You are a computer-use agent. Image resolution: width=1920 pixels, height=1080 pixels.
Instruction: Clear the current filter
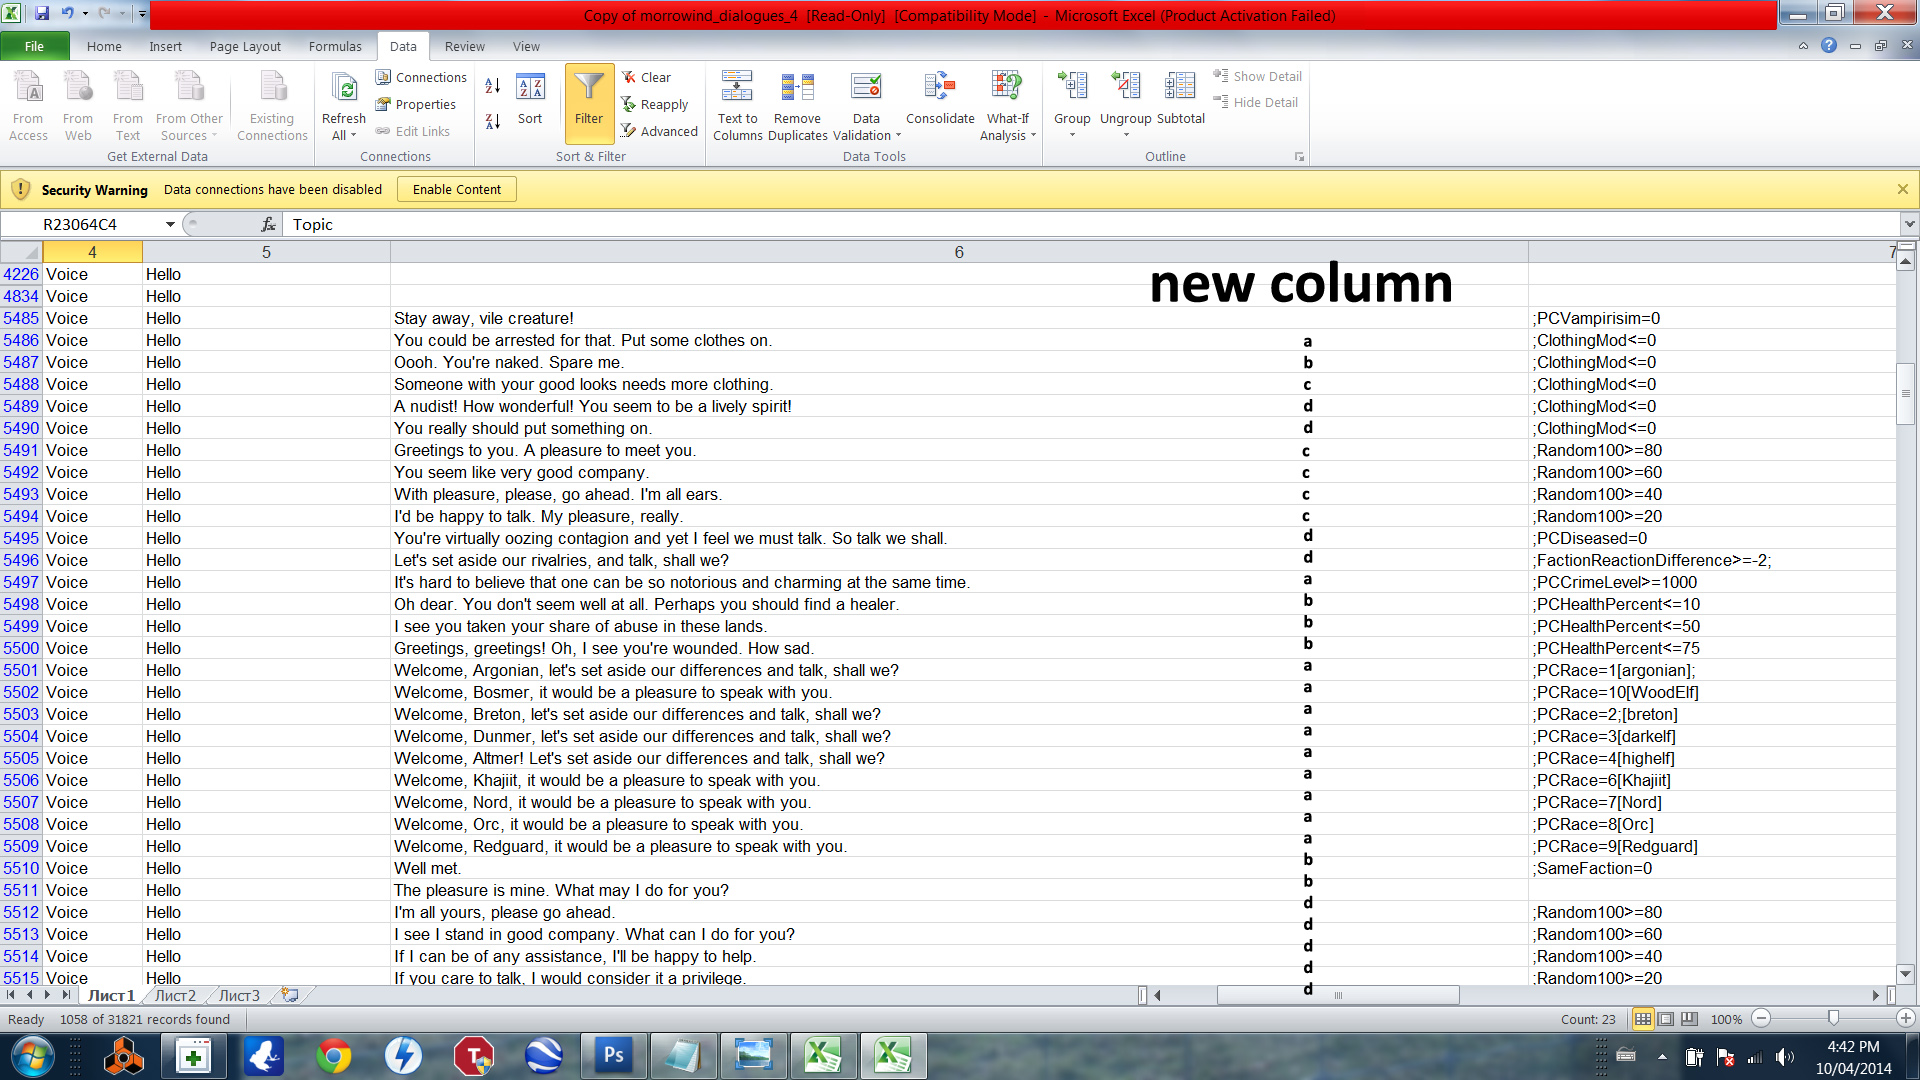[646, 77]
